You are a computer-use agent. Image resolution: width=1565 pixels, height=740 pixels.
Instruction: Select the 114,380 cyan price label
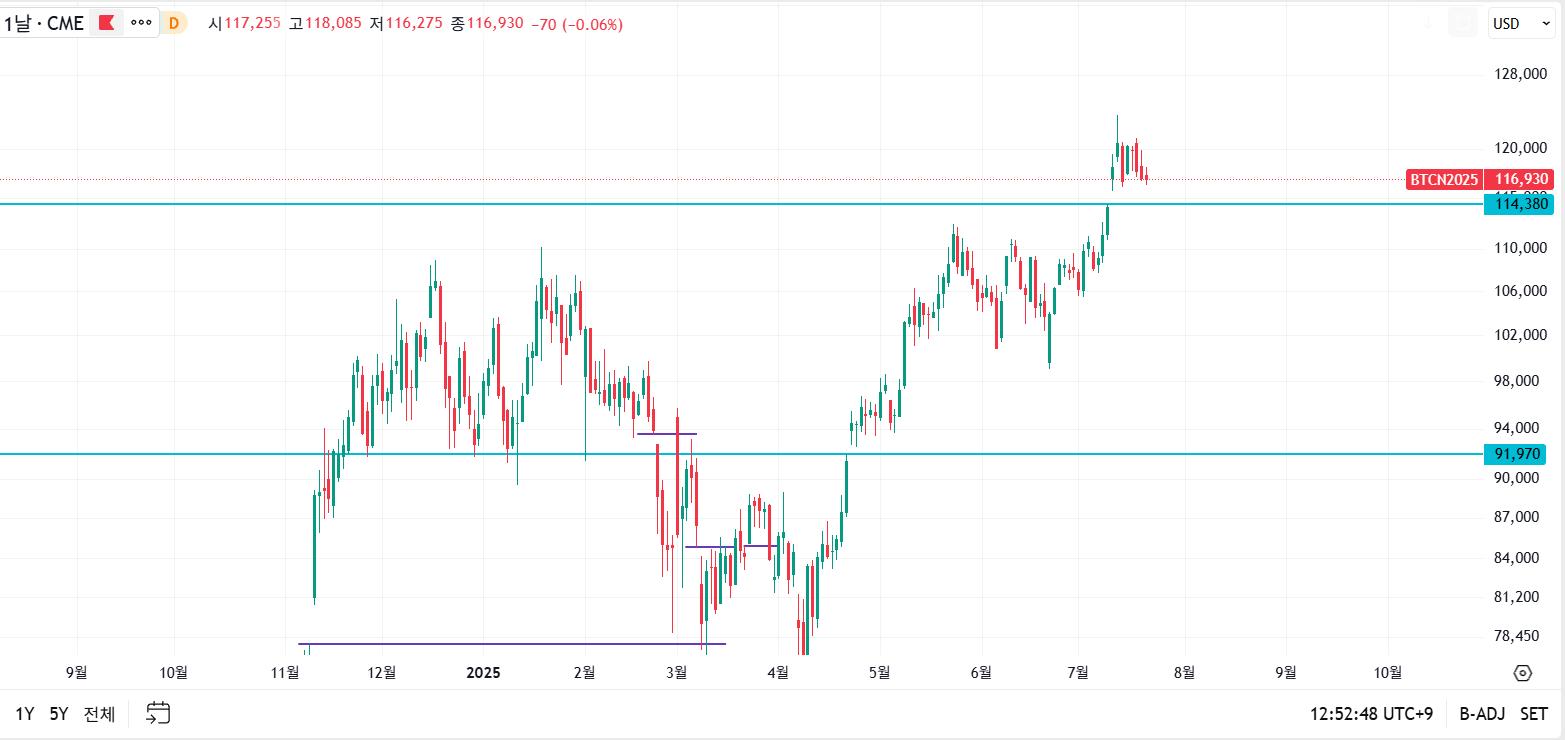click(x=1520, y=204)
